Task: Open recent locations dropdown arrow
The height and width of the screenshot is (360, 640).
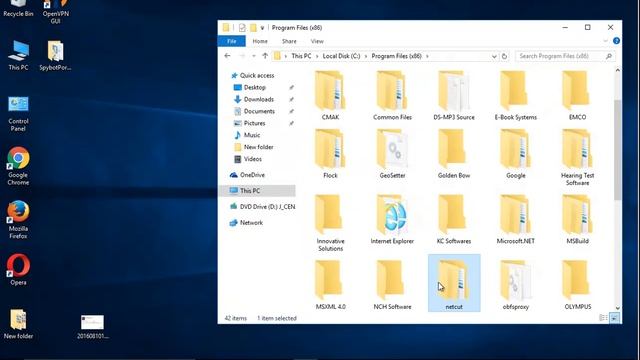Action: coord(254,56)
